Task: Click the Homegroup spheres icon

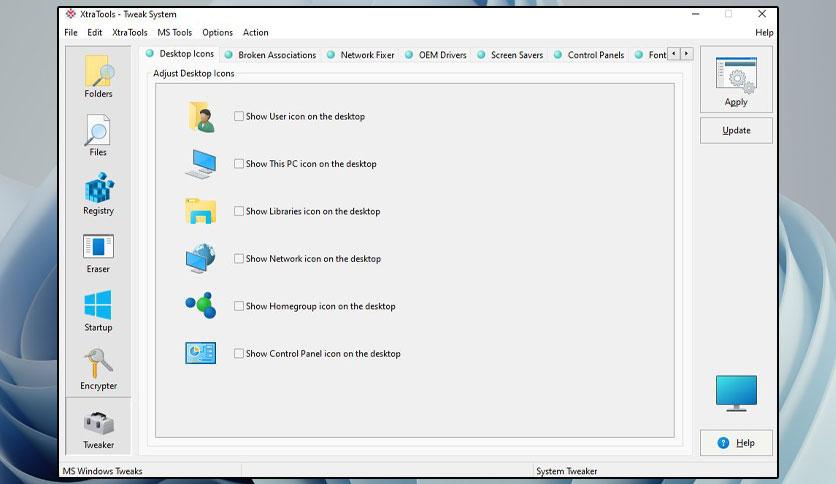Action: point(200,305)
